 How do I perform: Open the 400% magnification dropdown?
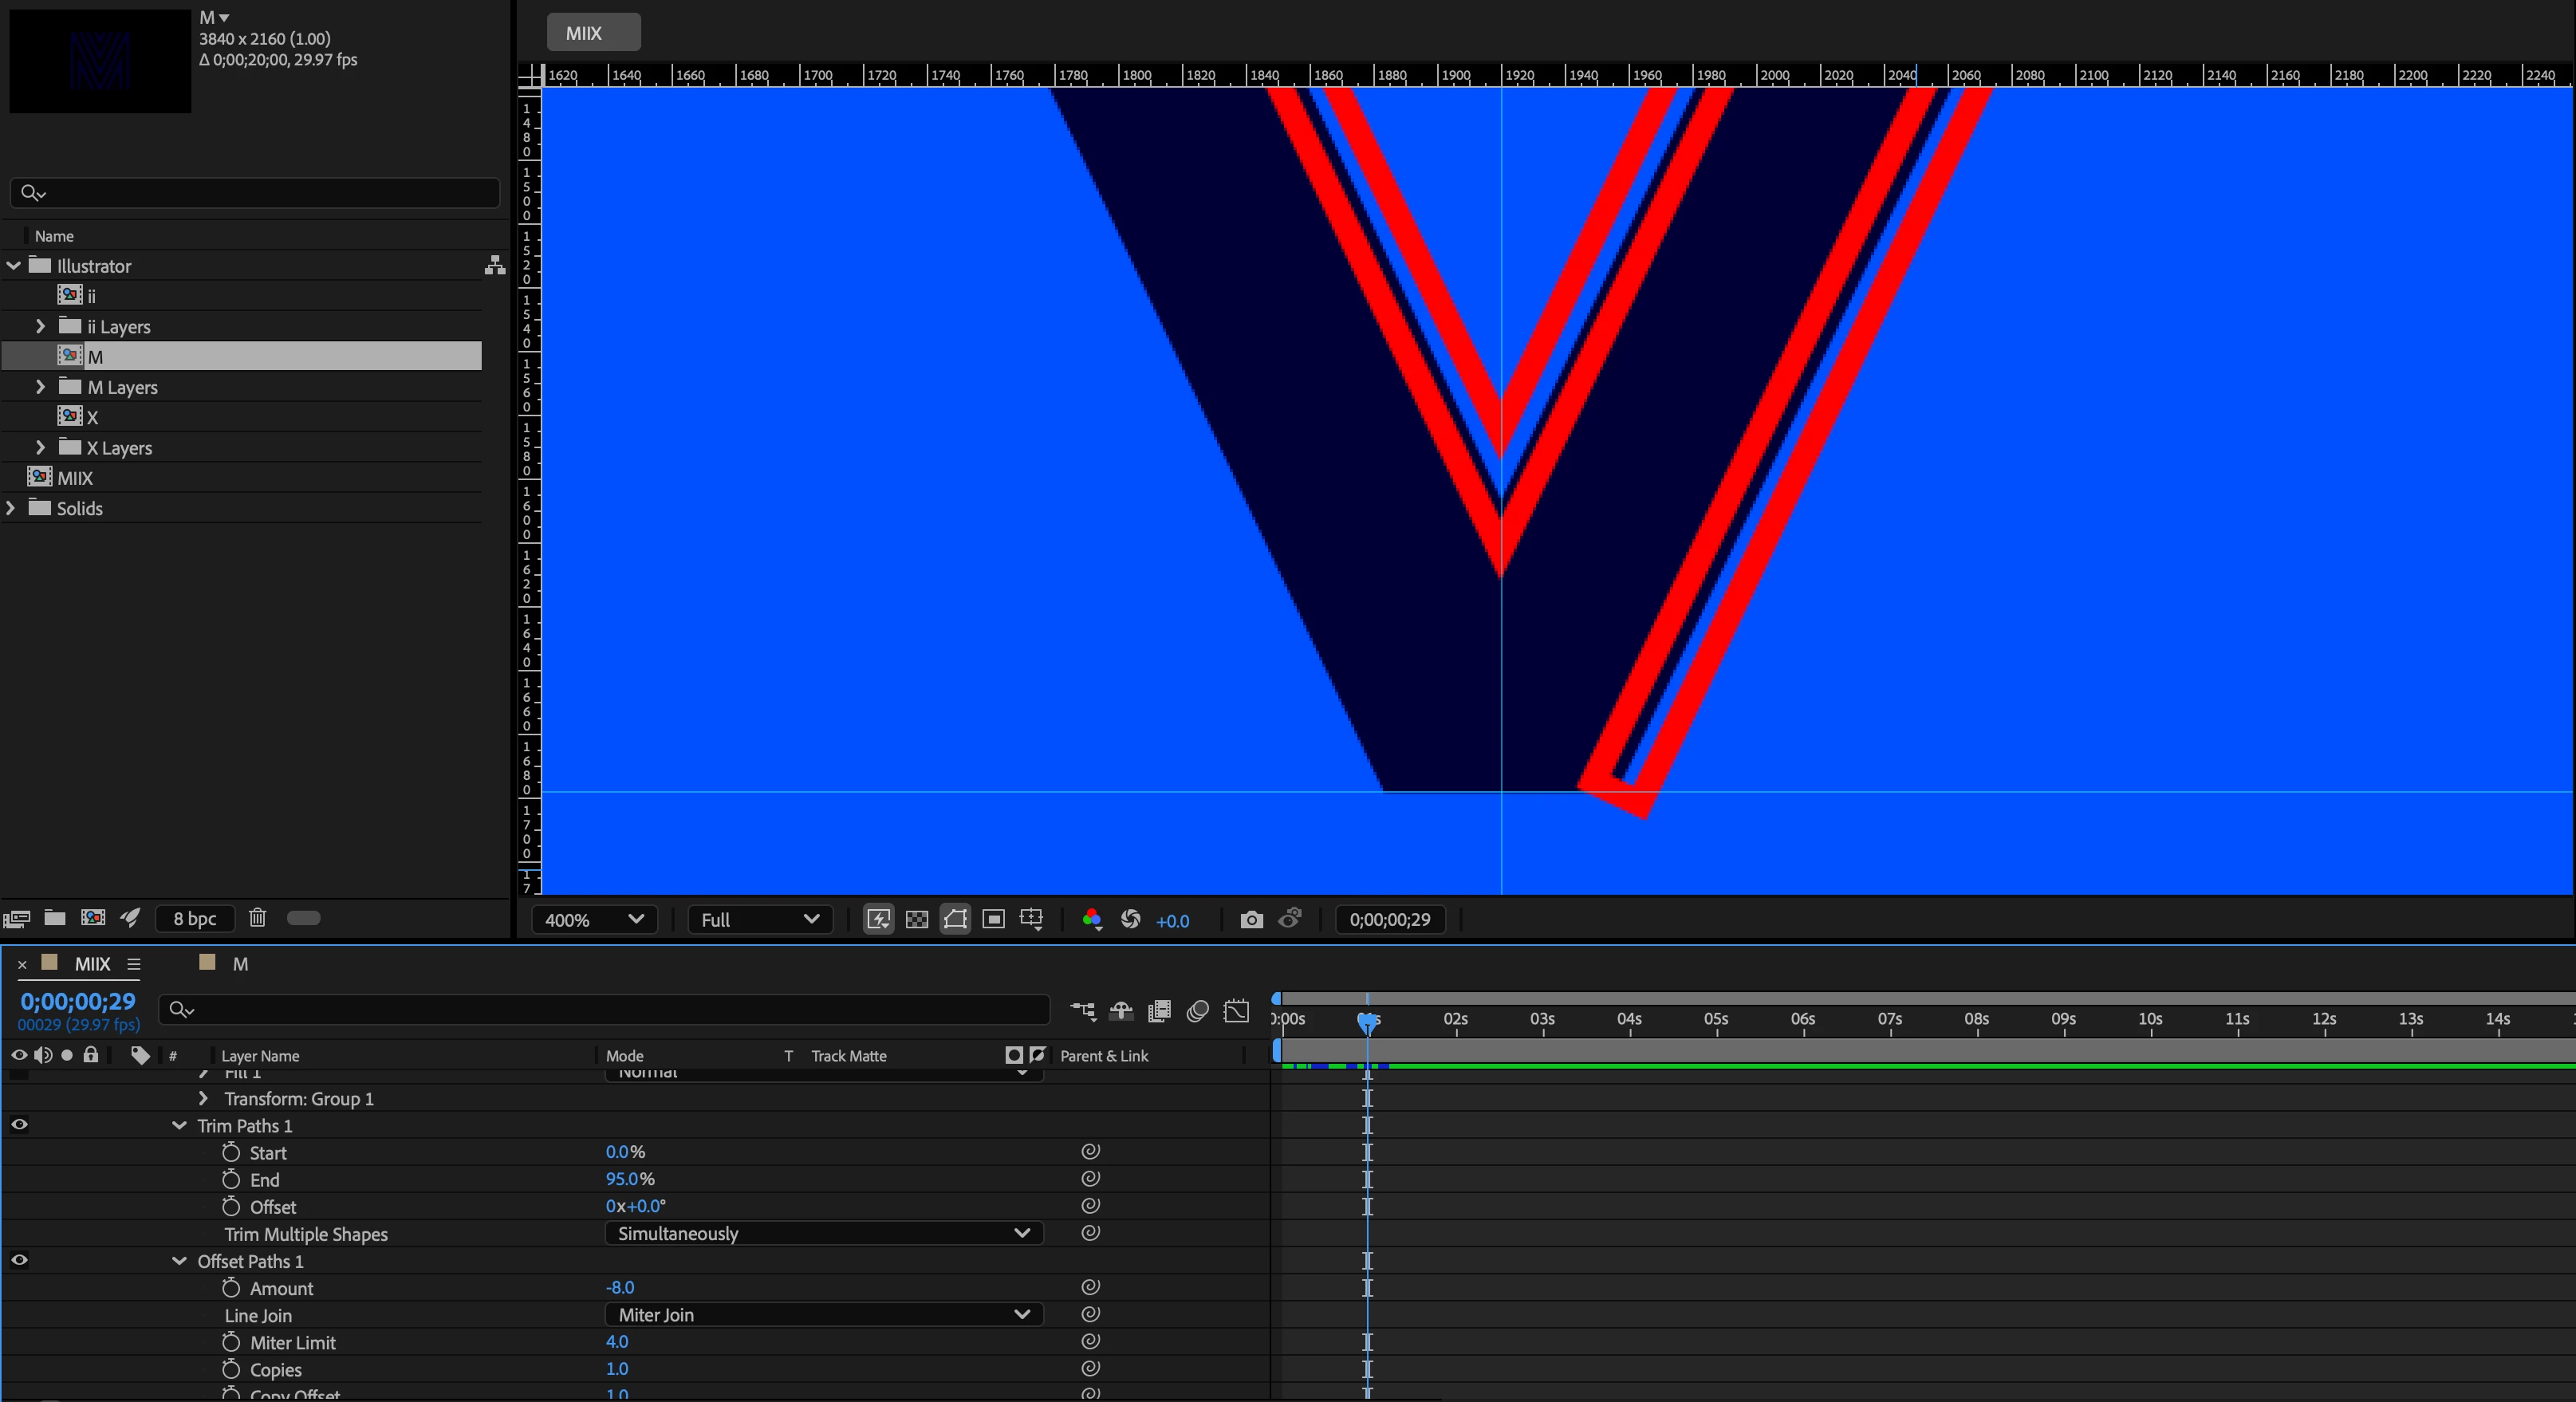click(594, 919)
